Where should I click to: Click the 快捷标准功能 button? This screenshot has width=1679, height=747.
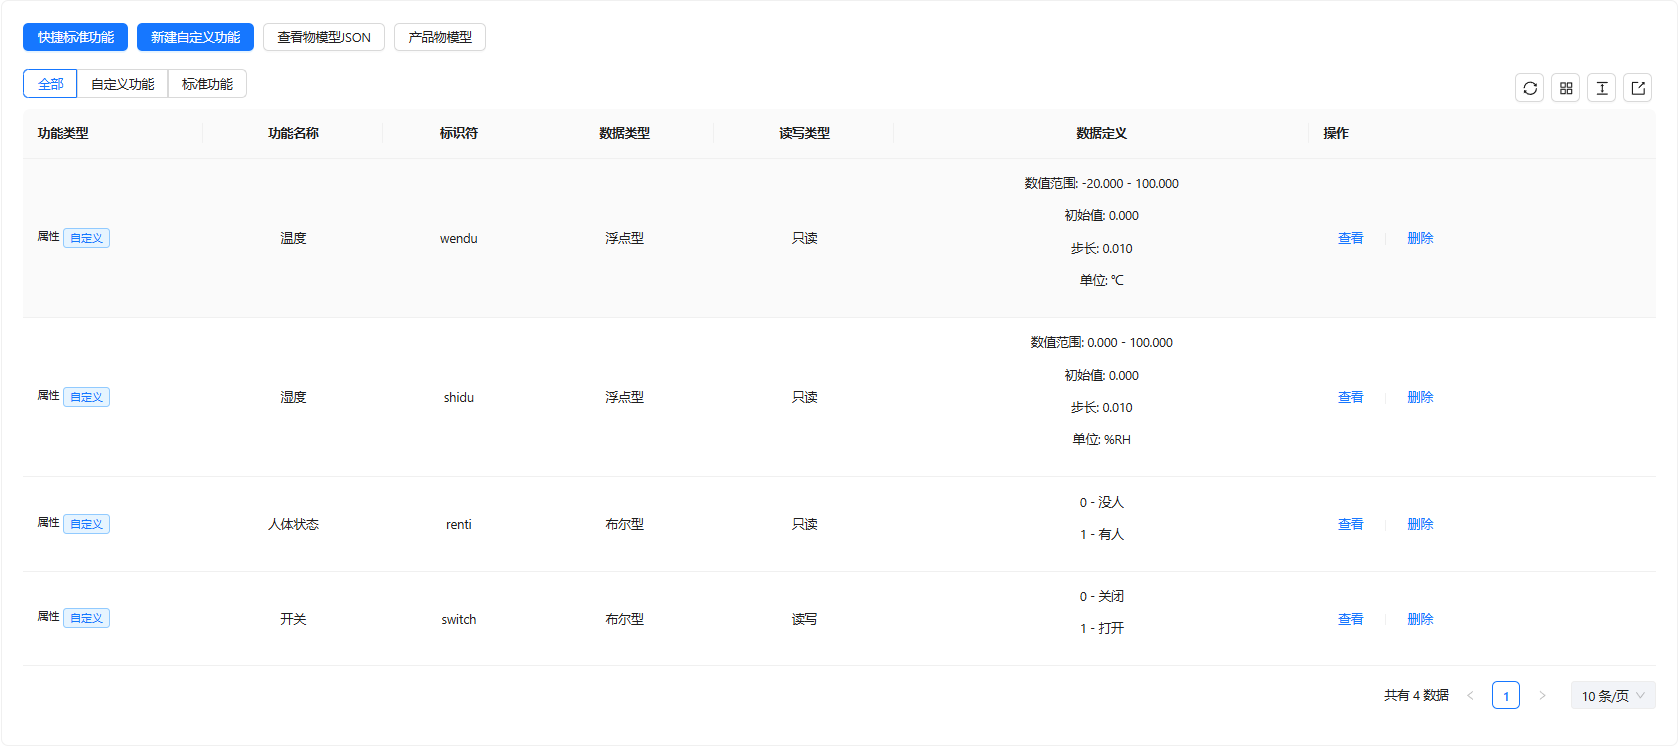click(x=75, y=37)
